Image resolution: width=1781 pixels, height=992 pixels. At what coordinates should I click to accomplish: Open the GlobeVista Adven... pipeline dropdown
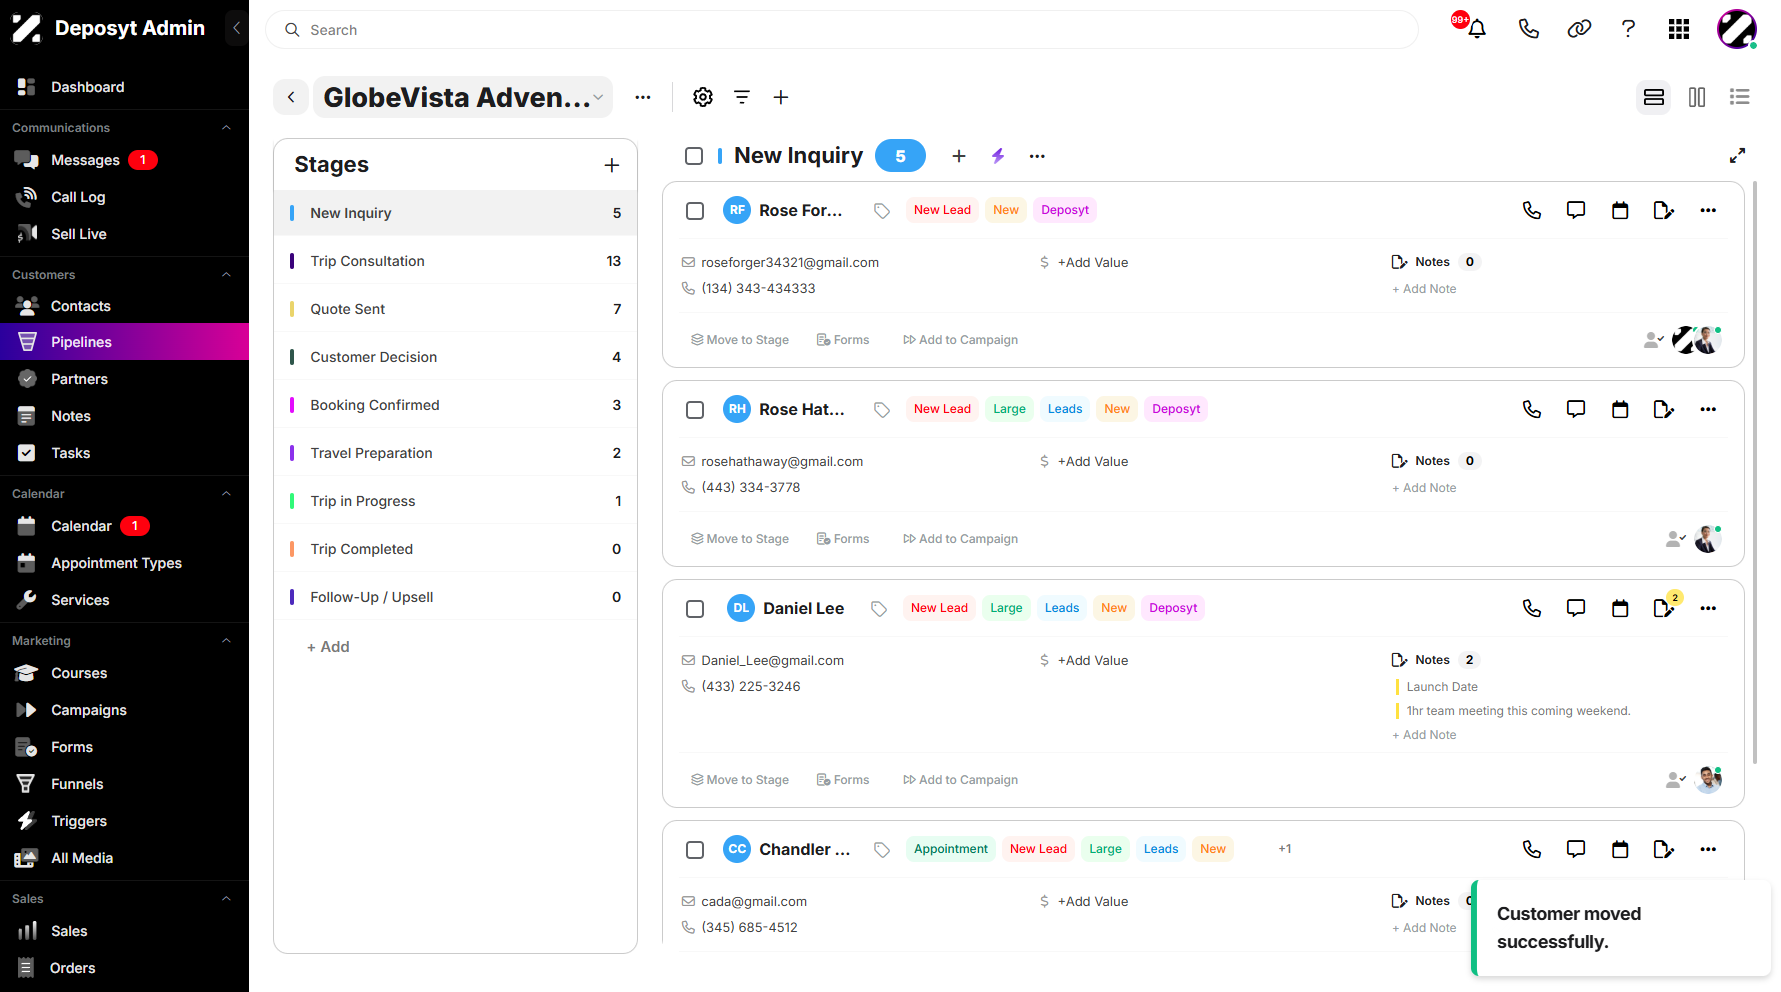[463, 97]
